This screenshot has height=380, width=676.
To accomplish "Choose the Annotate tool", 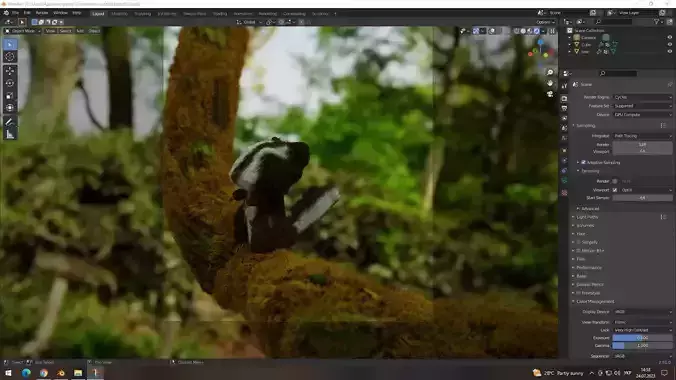I will pyautogui.click(x=10, y=122).
